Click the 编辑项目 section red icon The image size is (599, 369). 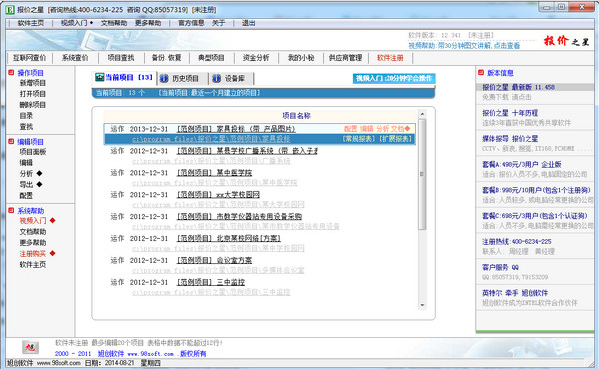pyautogui.click(x=11, y=141)
